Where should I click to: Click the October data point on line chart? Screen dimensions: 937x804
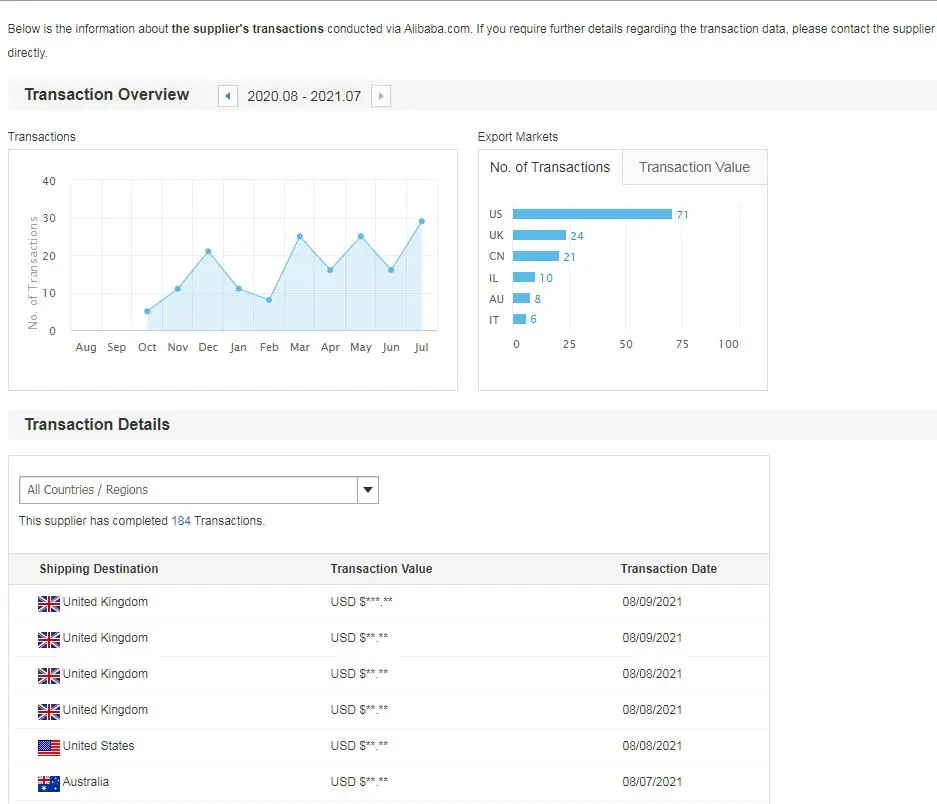tap(147, 311)
